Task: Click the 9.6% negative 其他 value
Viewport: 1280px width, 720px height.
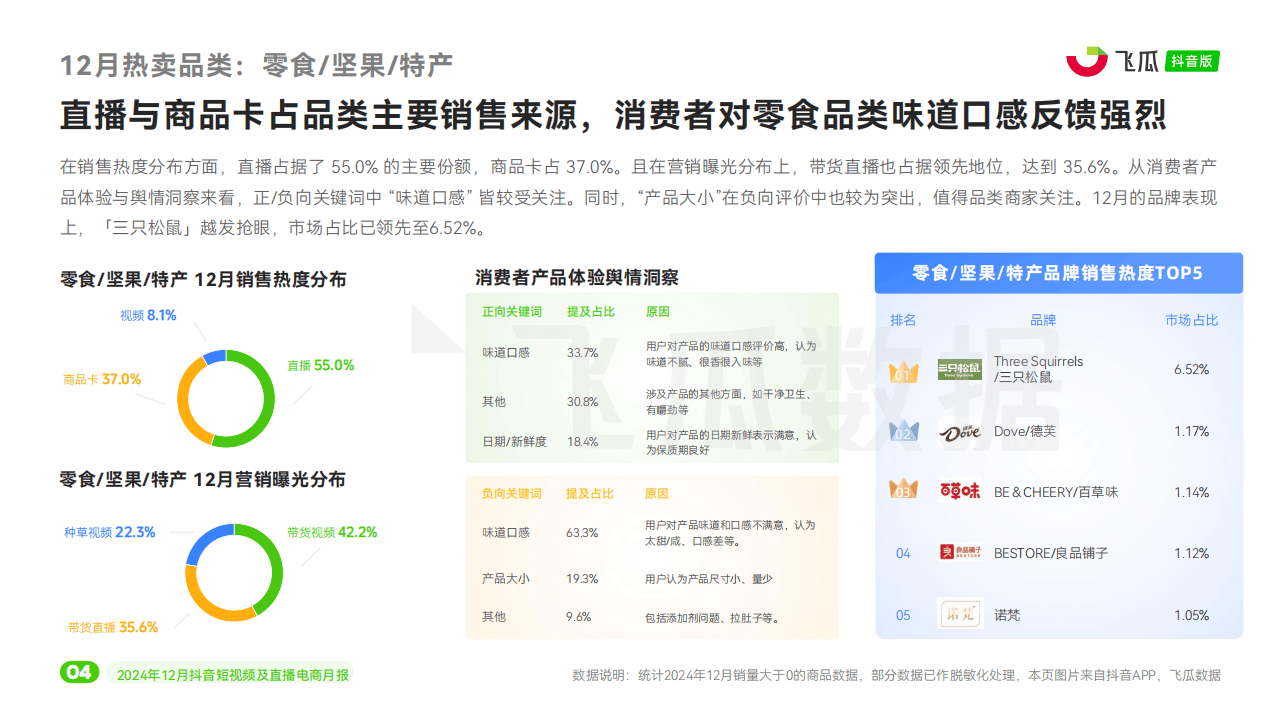Action: [579, 617]
